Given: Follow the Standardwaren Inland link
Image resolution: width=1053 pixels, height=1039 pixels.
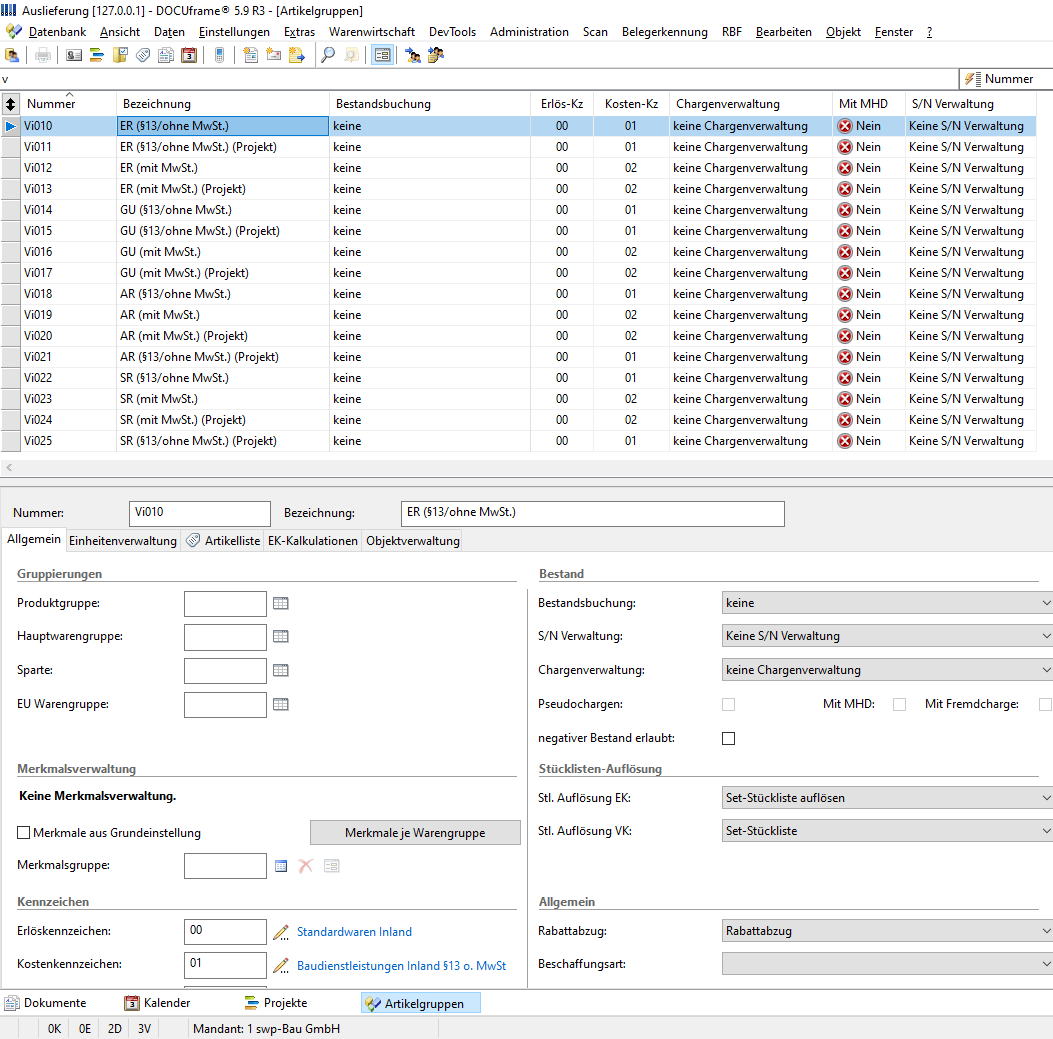Looking at the screenshot, I should click(354, 932).
